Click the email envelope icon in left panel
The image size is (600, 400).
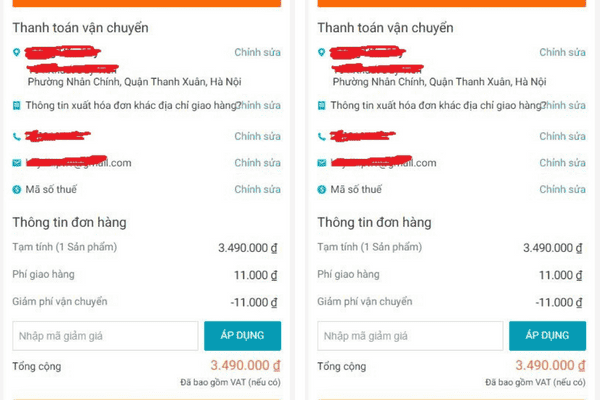(x=16, y=163)
